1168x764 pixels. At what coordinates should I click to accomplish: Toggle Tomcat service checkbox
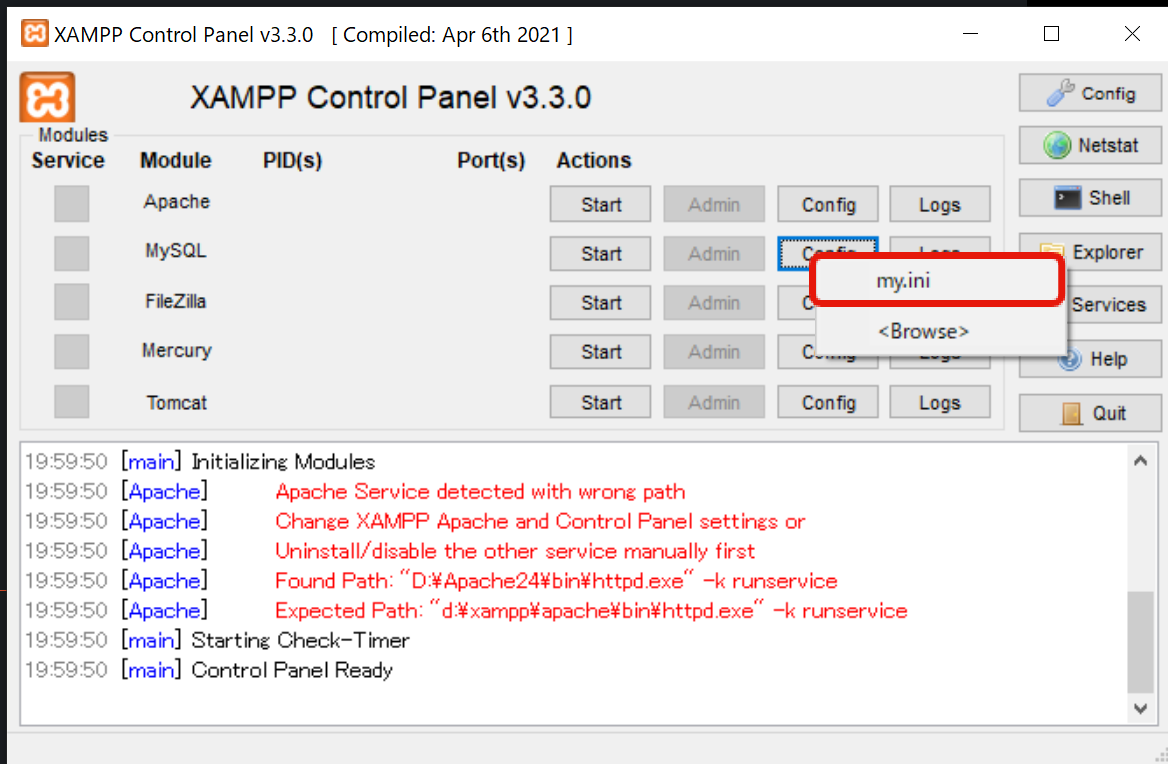(72, 401)
